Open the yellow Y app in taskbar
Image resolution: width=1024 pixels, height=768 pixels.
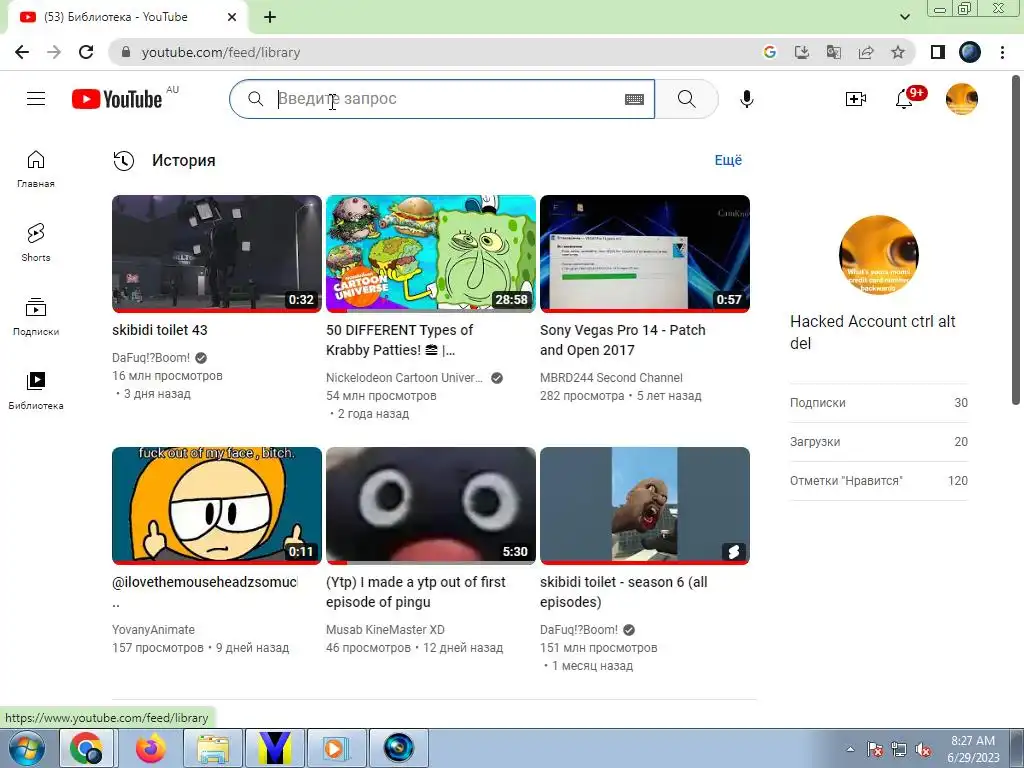(274, 748)
